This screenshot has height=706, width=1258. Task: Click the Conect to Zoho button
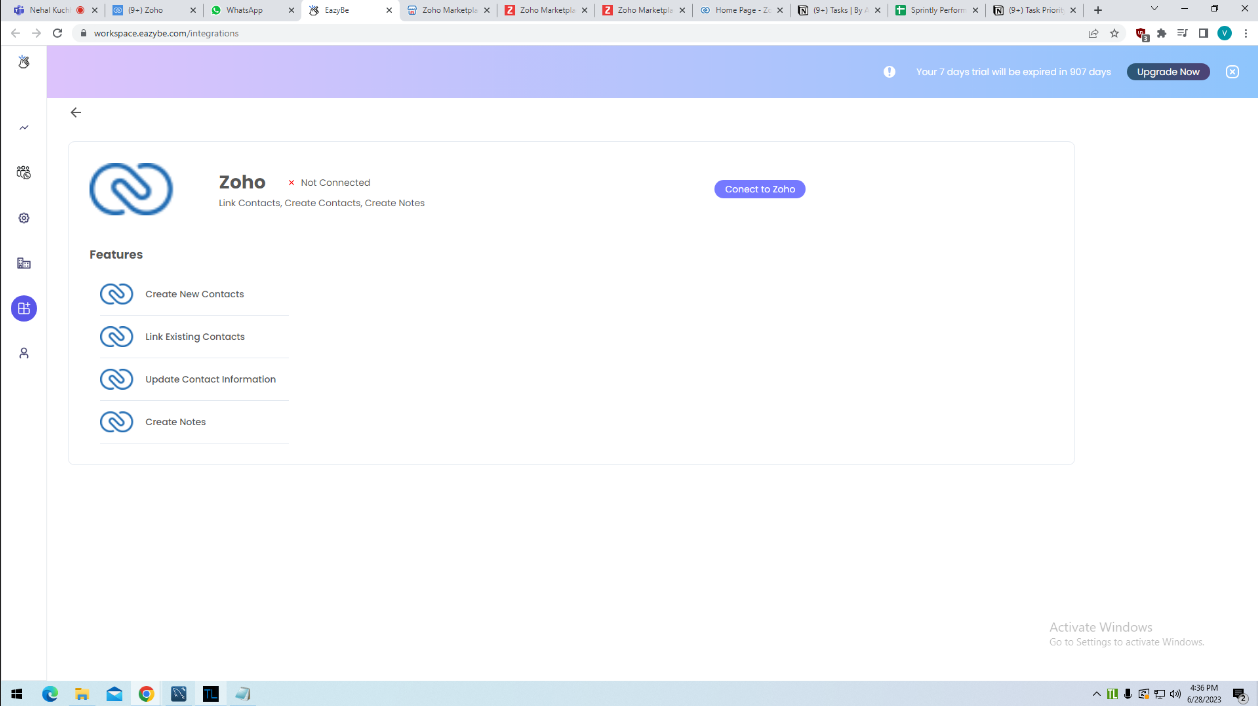[x=760, y=189]
